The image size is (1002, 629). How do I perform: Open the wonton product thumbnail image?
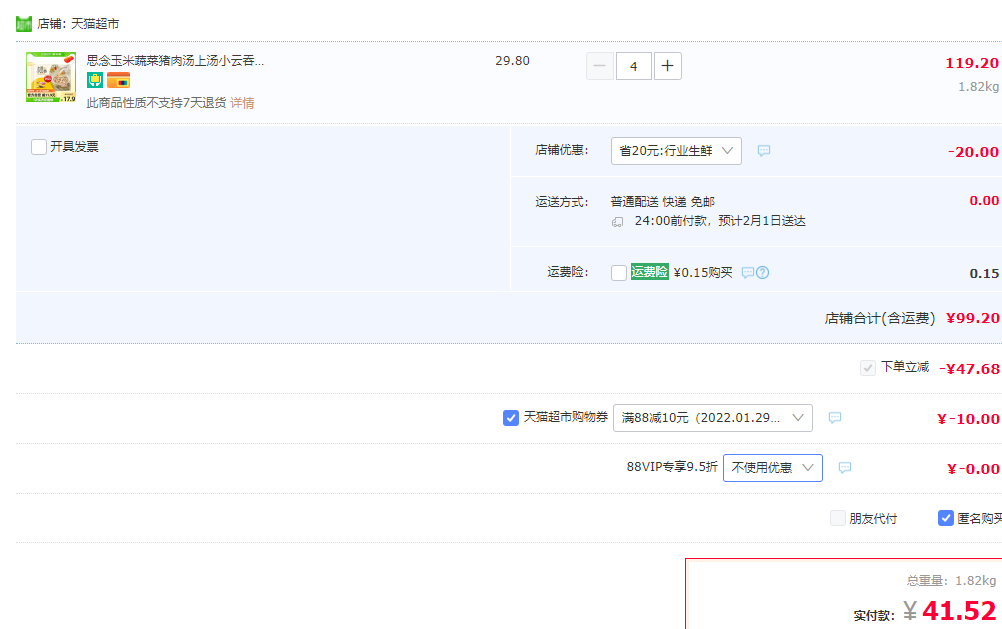(51, 77)
